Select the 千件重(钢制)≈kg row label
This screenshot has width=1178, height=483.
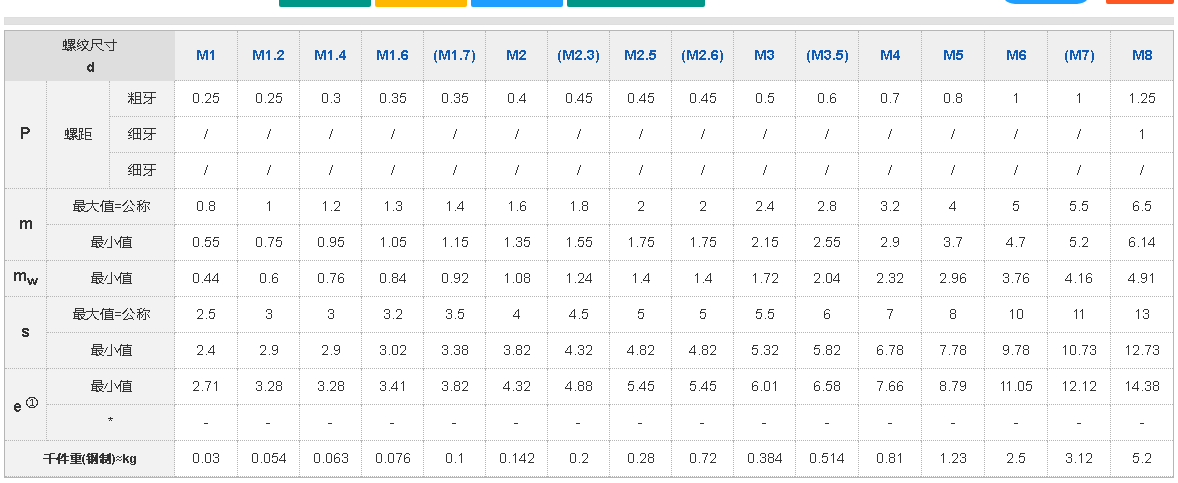tap(90, 459)
